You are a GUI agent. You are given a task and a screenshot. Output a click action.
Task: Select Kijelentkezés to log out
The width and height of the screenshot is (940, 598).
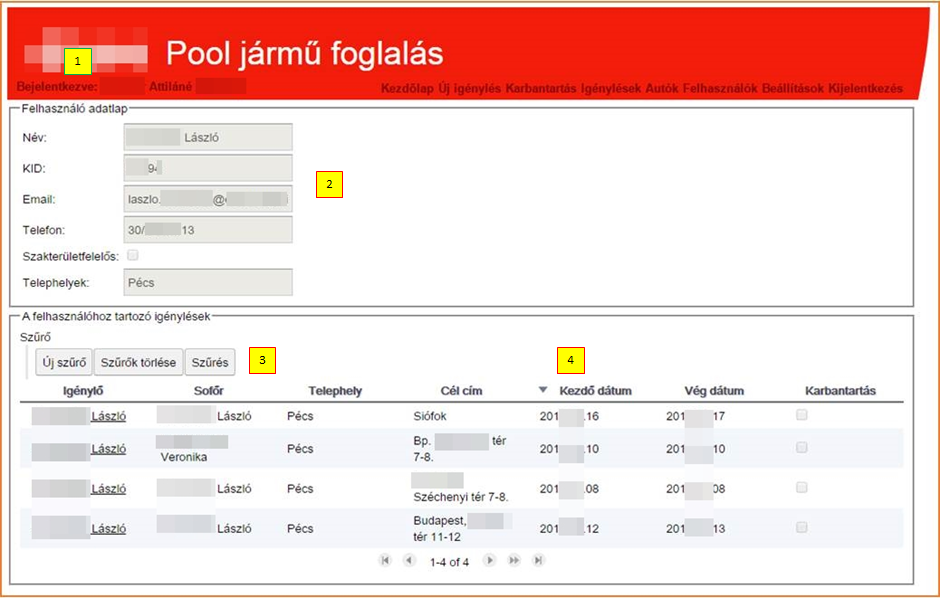point(866,89)
